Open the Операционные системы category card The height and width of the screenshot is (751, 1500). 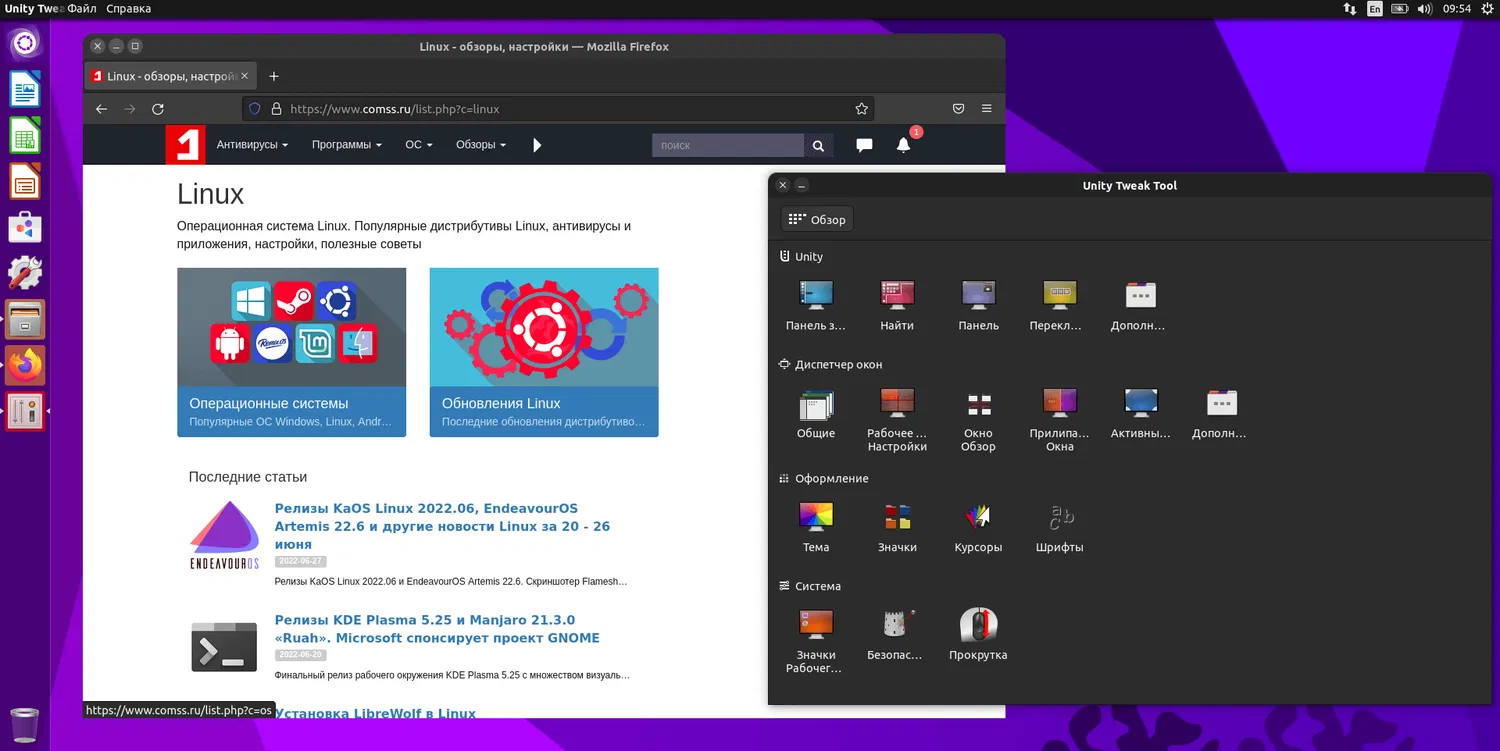[292, 352]
